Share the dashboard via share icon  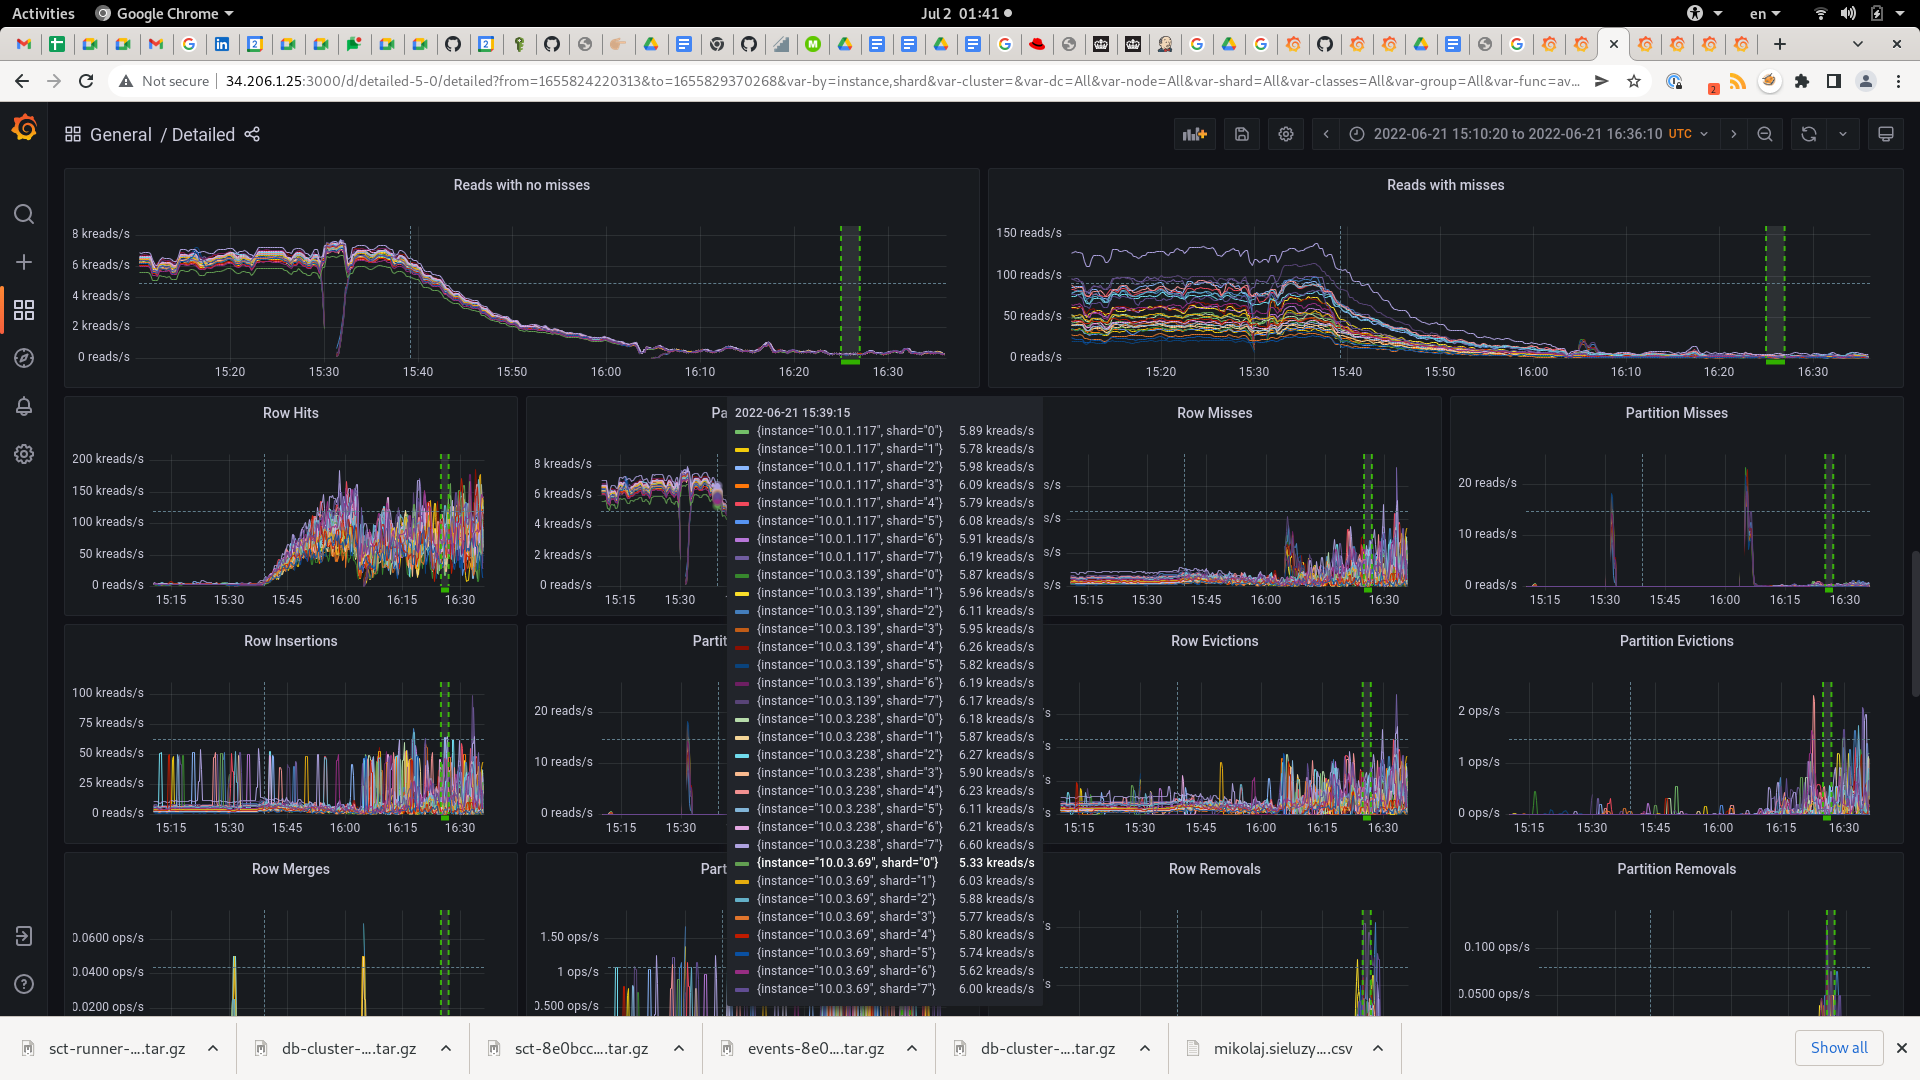point(252,134)
